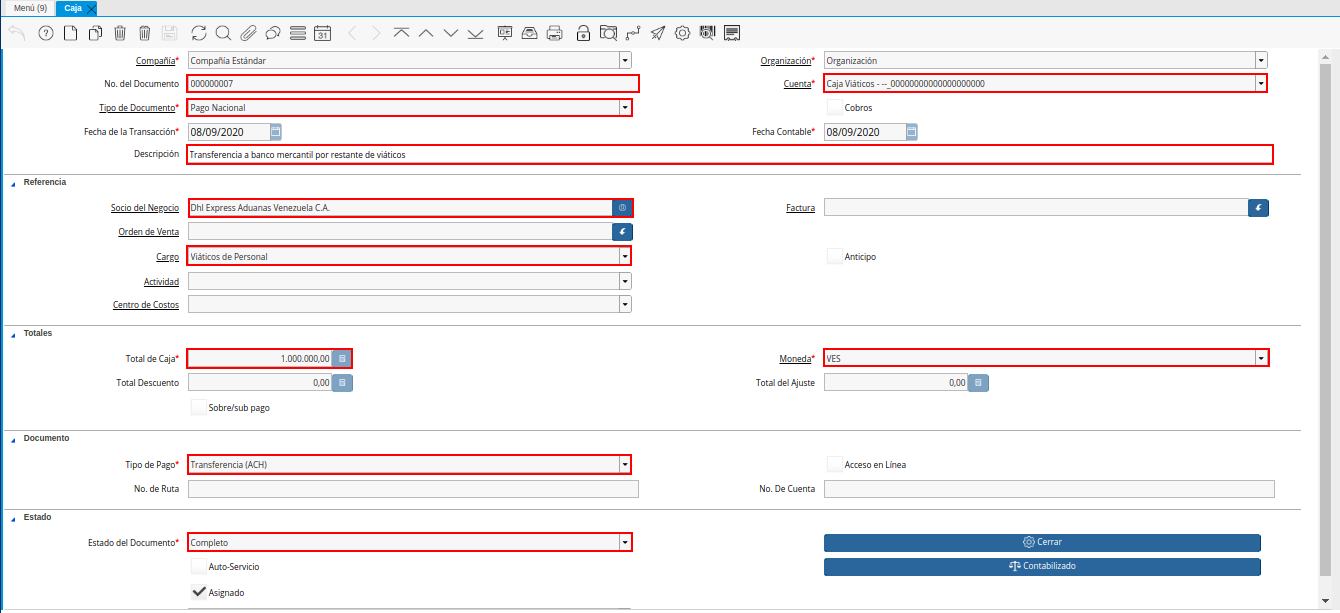Open the Moneda VES dropdown
The width and height of the screenshot is (1340, 613).
click(x=1261, y=357)
